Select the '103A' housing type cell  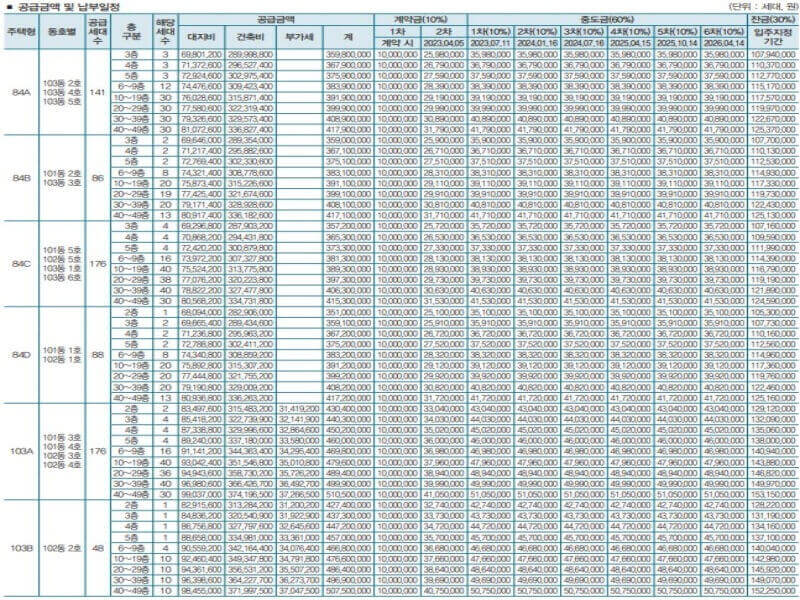click(x=21, y=451)
